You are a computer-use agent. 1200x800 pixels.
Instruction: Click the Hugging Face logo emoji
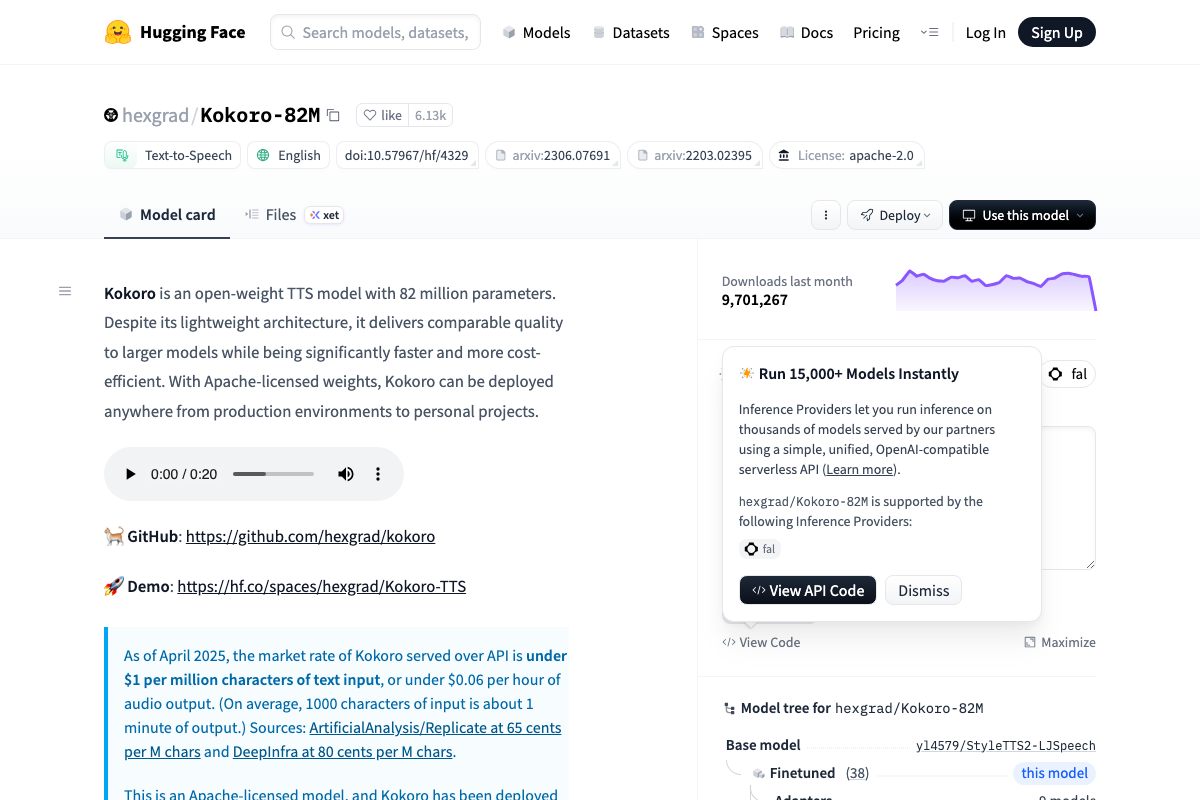[x=118, y=32]
